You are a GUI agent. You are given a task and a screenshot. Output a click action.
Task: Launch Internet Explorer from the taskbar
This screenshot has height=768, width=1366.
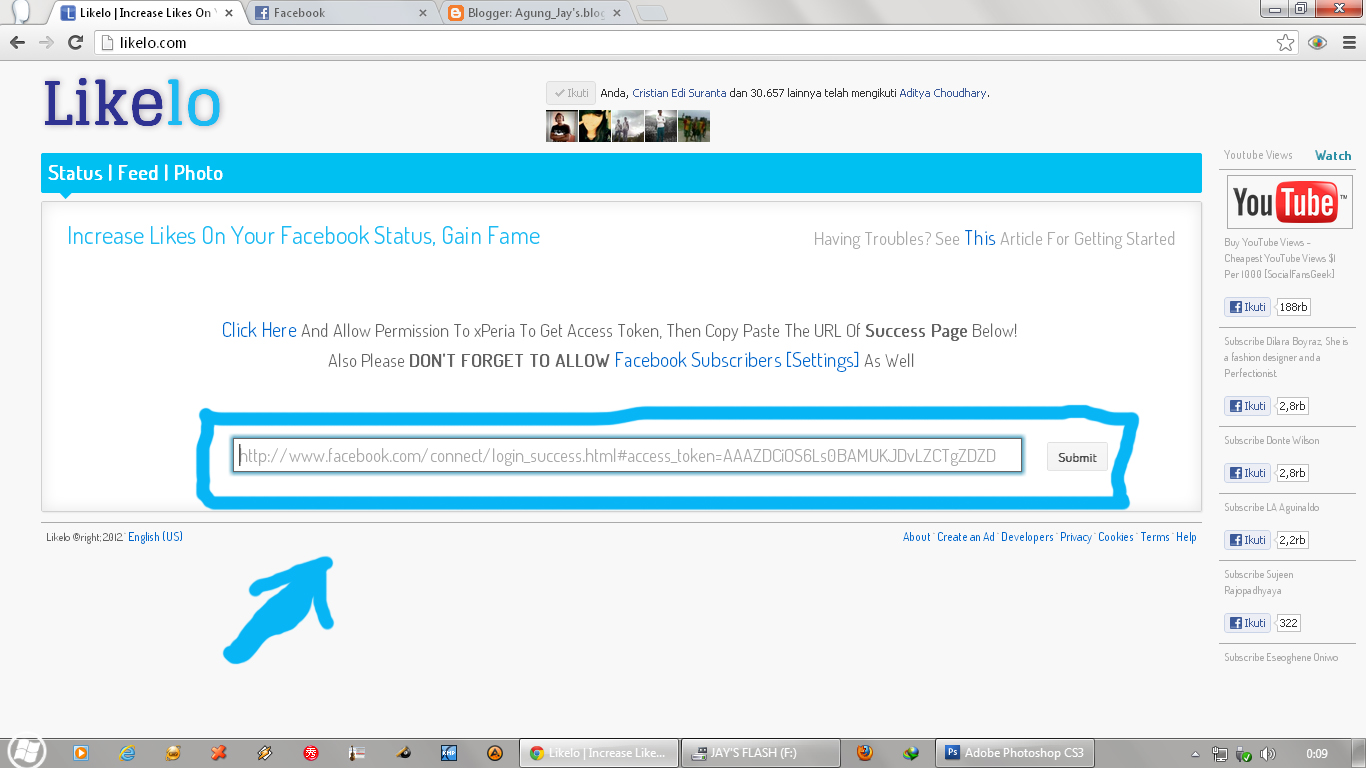coord(127,753)
